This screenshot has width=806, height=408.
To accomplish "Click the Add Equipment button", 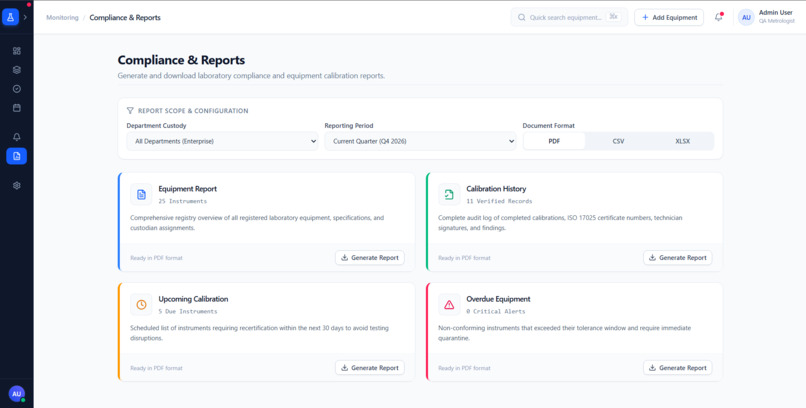I will (669, 17).
